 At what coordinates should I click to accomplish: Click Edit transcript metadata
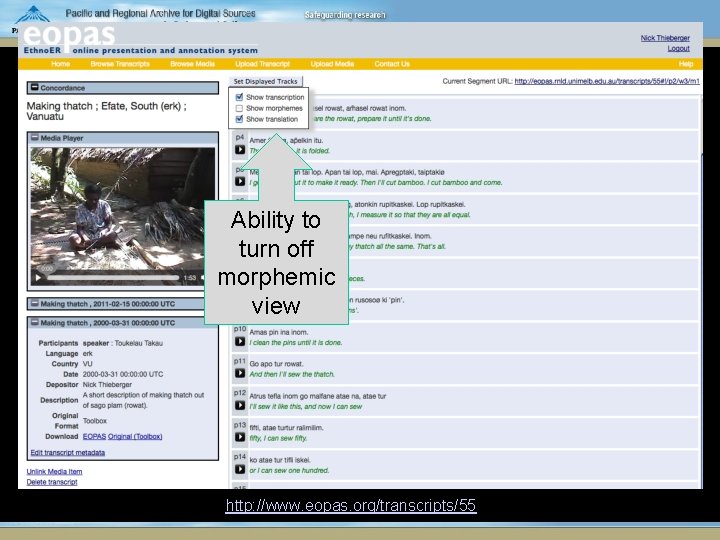[x=68, y=452]
